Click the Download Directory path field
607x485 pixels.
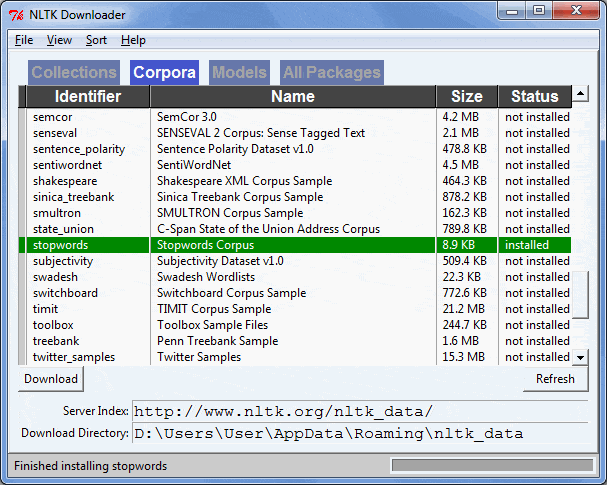(x=360, y=433)
